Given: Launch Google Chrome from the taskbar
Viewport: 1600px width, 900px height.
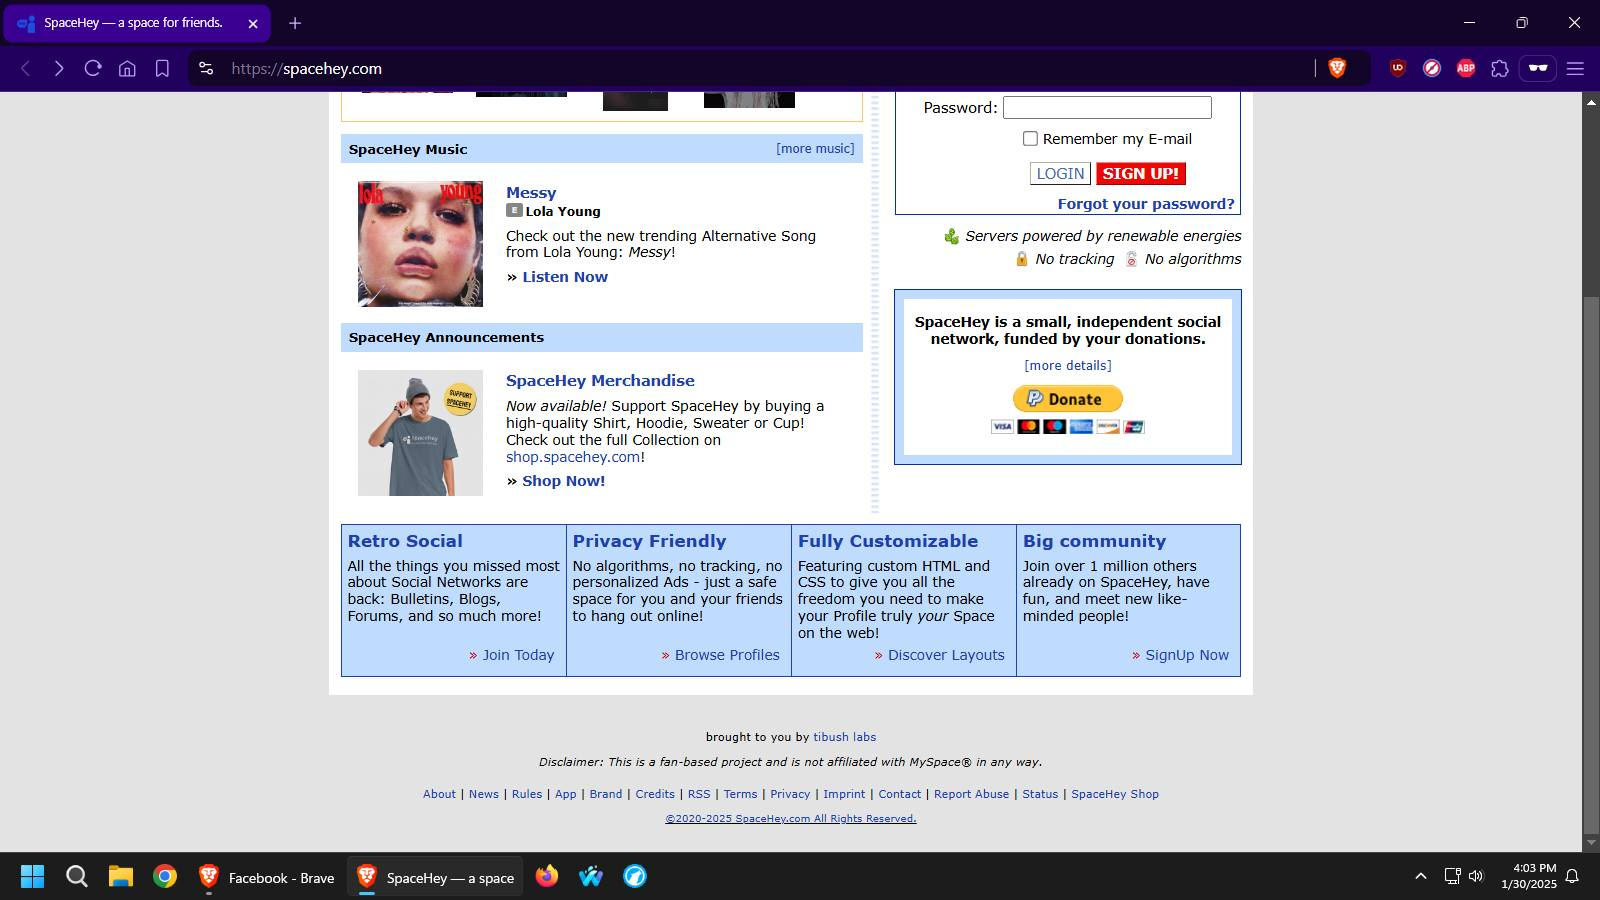Looking at the screenshot, I should pyautogui.click(x=165, y=877).
